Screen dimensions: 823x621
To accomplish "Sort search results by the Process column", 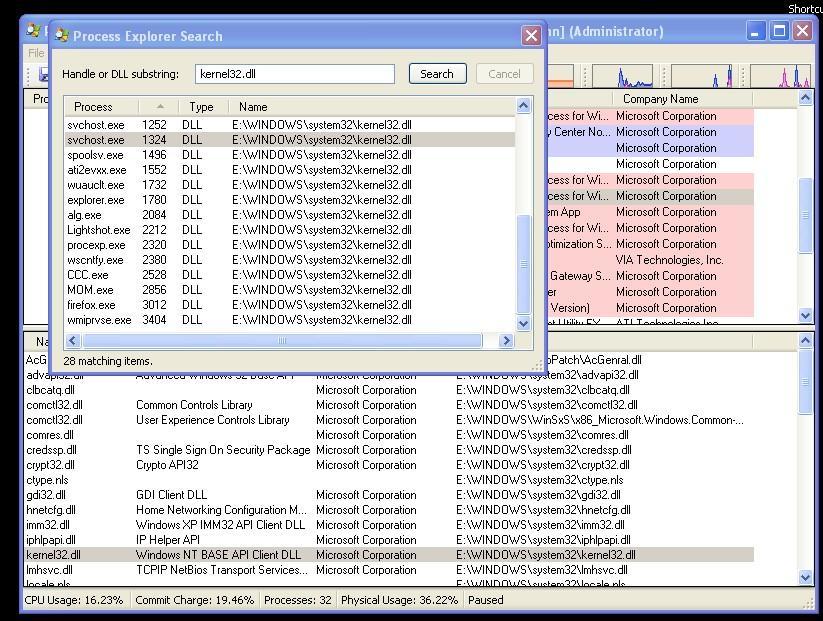I will 101,107.
